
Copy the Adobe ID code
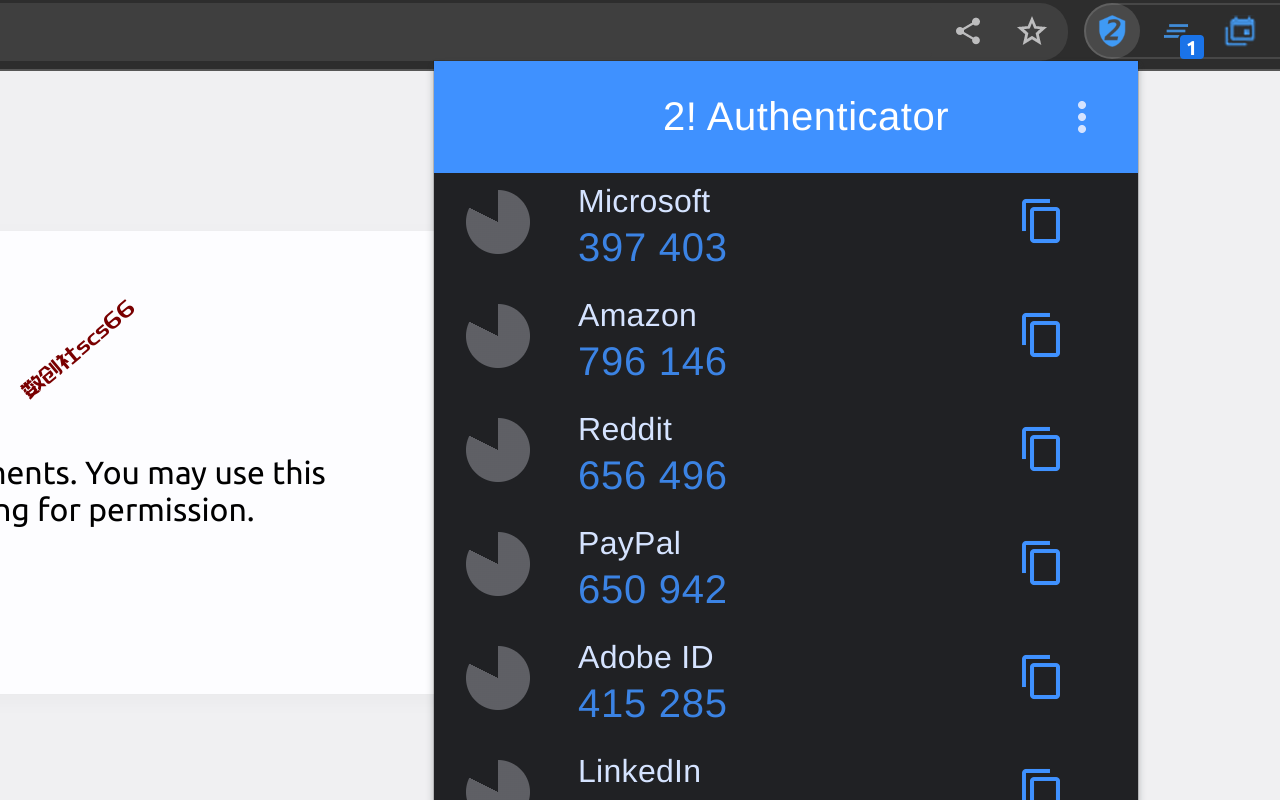[1041, 677]
